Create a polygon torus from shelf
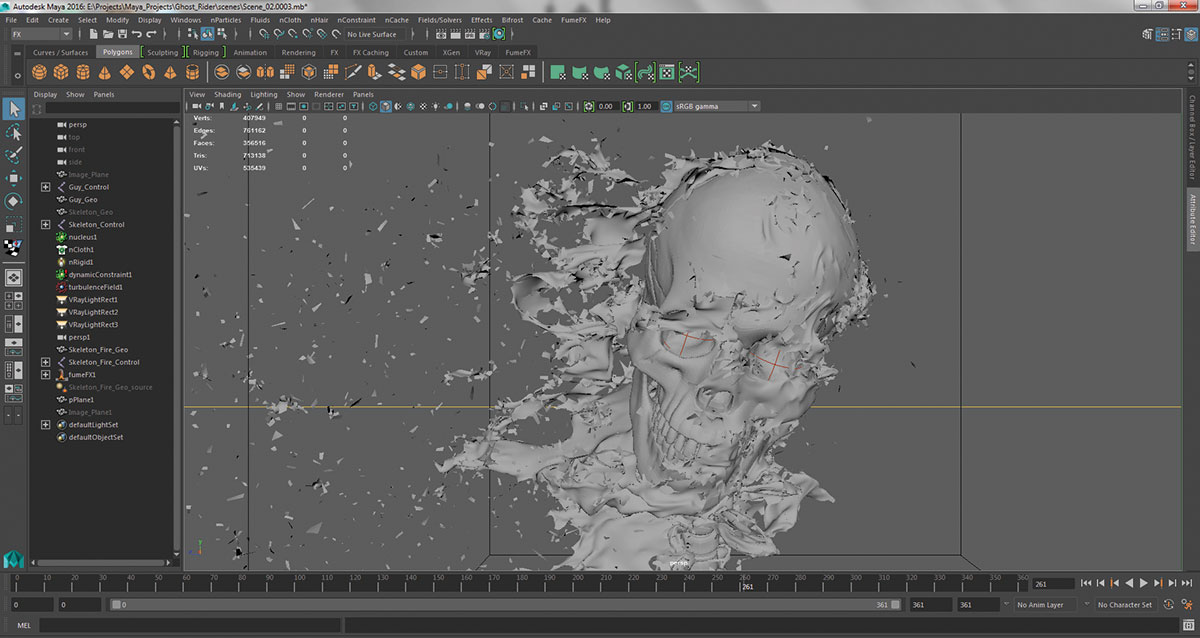 149,72
